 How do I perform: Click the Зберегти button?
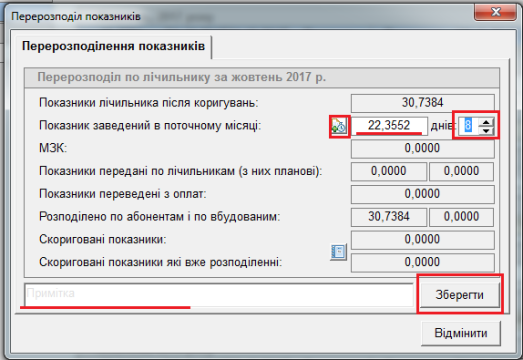[460, 295]
